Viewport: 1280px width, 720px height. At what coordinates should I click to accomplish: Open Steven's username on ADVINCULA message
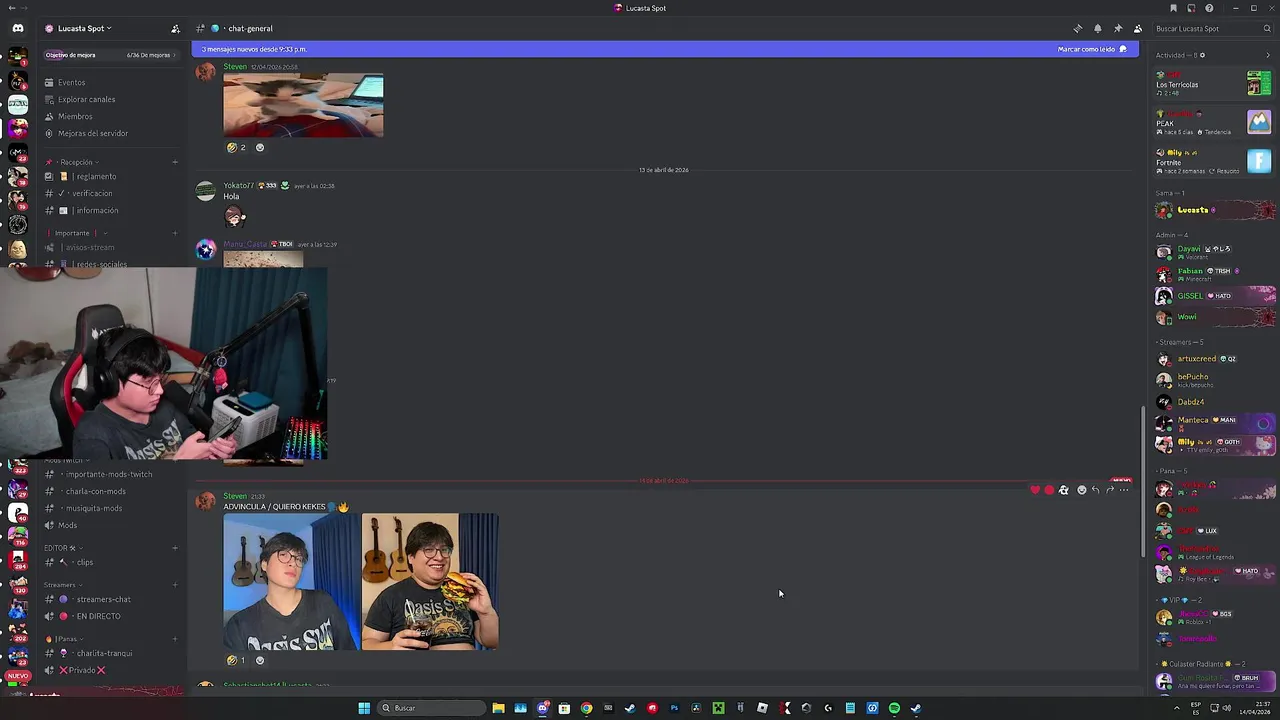click(235, 496)
